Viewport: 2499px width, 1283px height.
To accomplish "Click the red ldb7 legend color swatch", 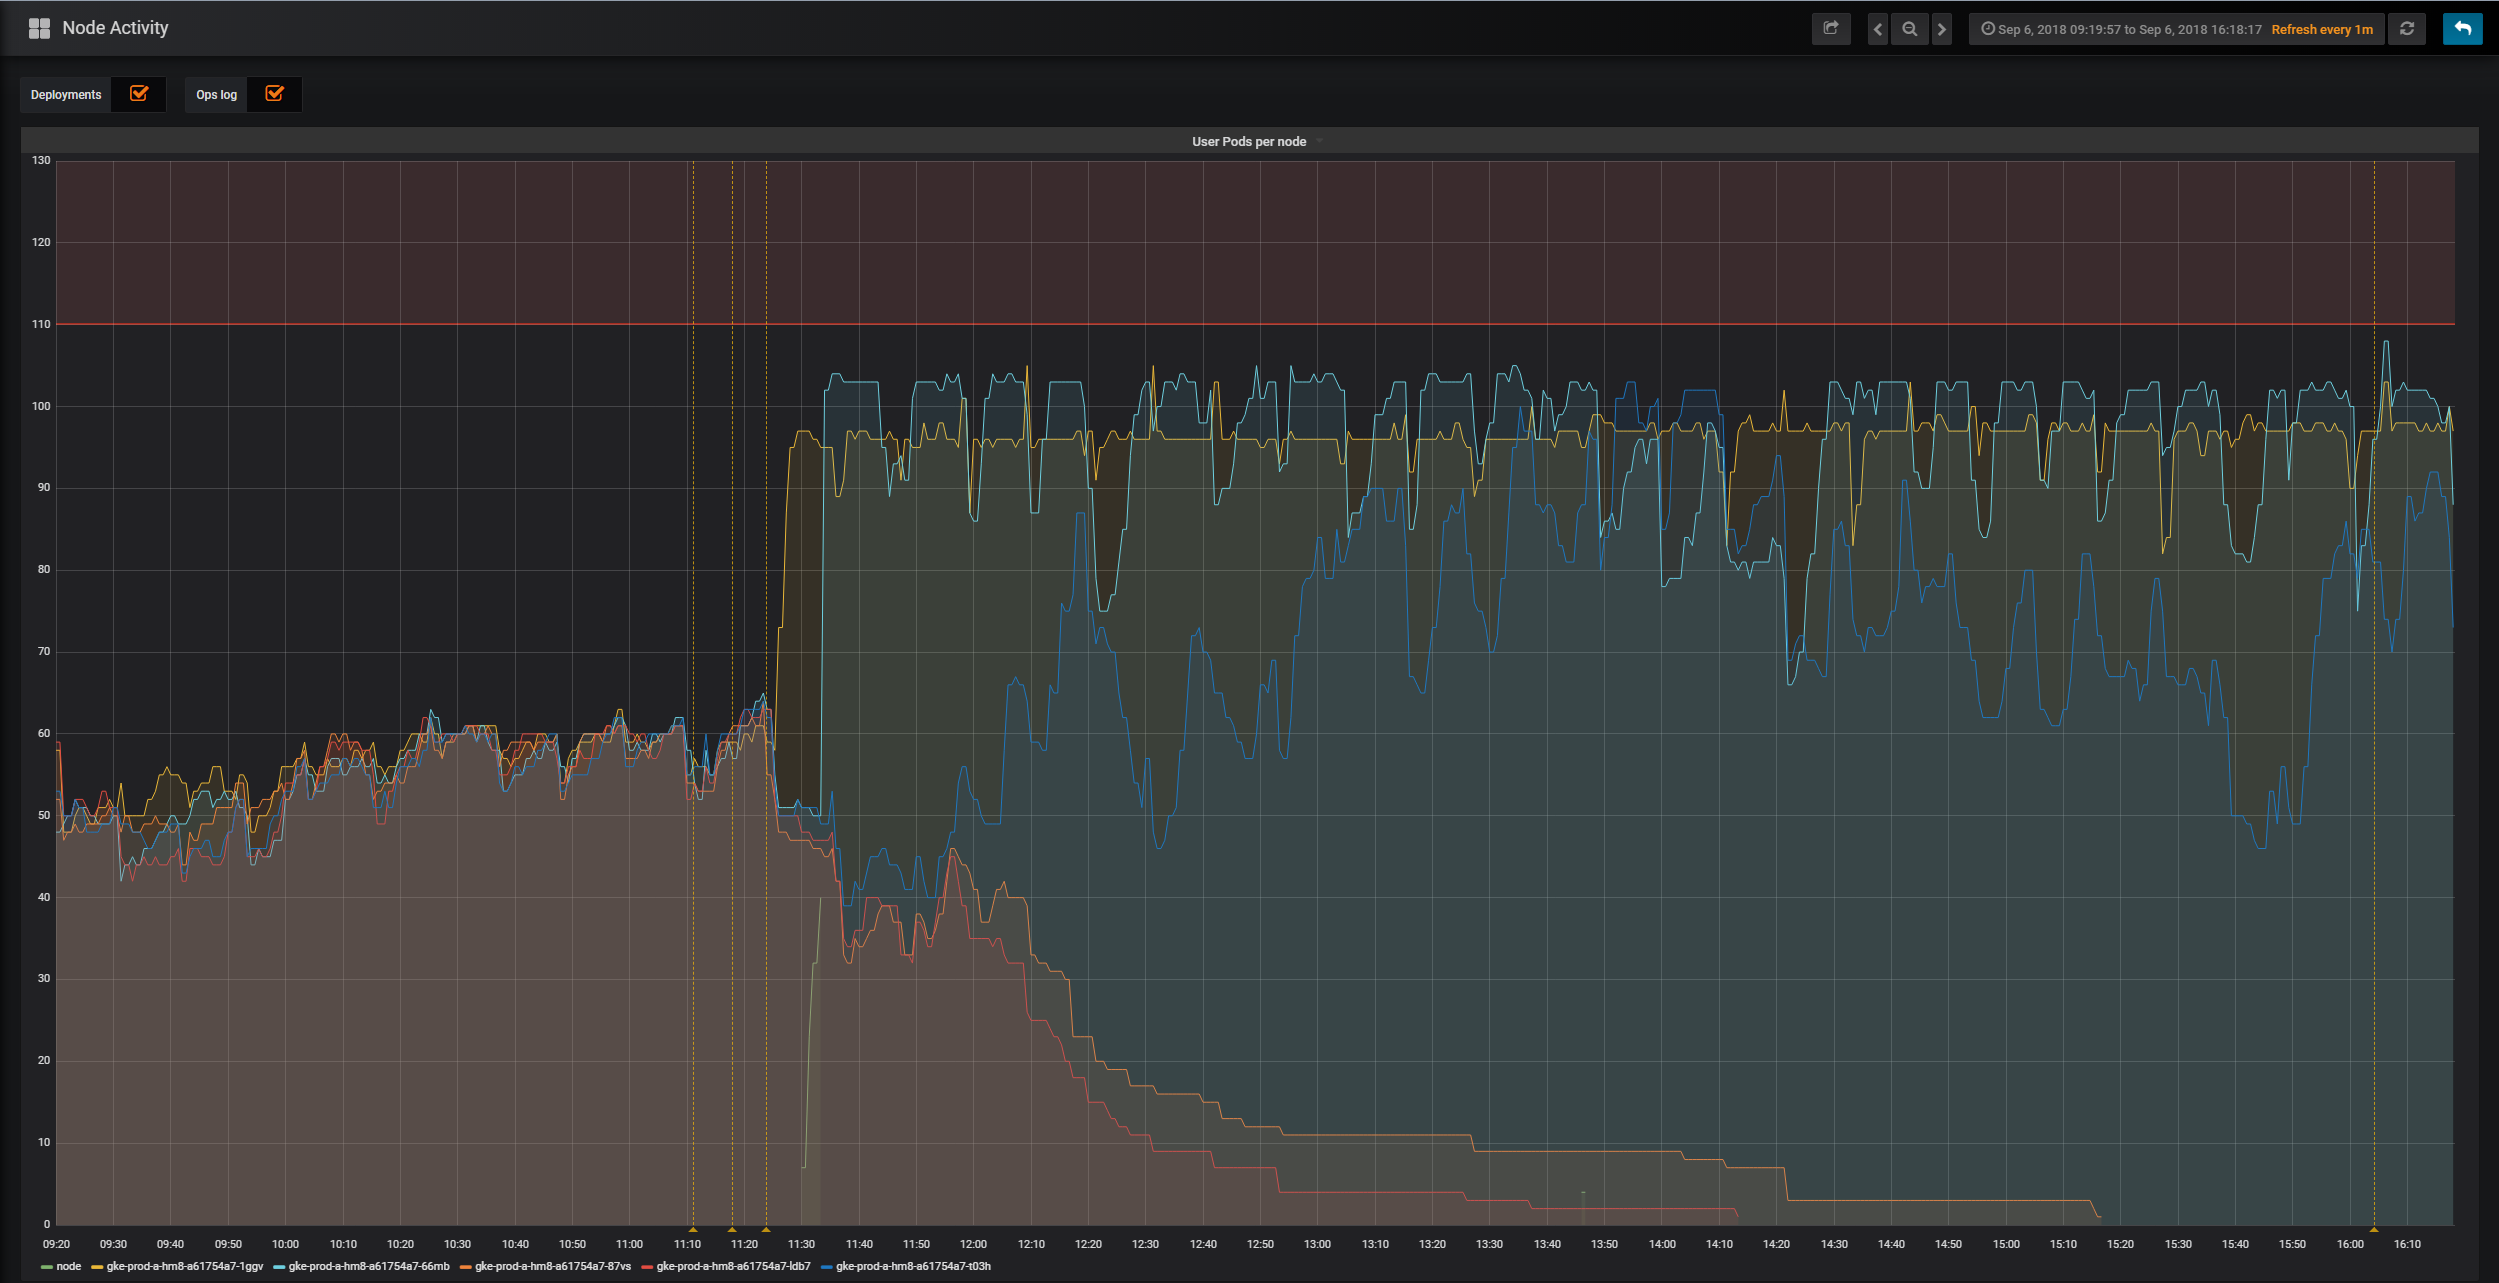I will click(647, 1267).
